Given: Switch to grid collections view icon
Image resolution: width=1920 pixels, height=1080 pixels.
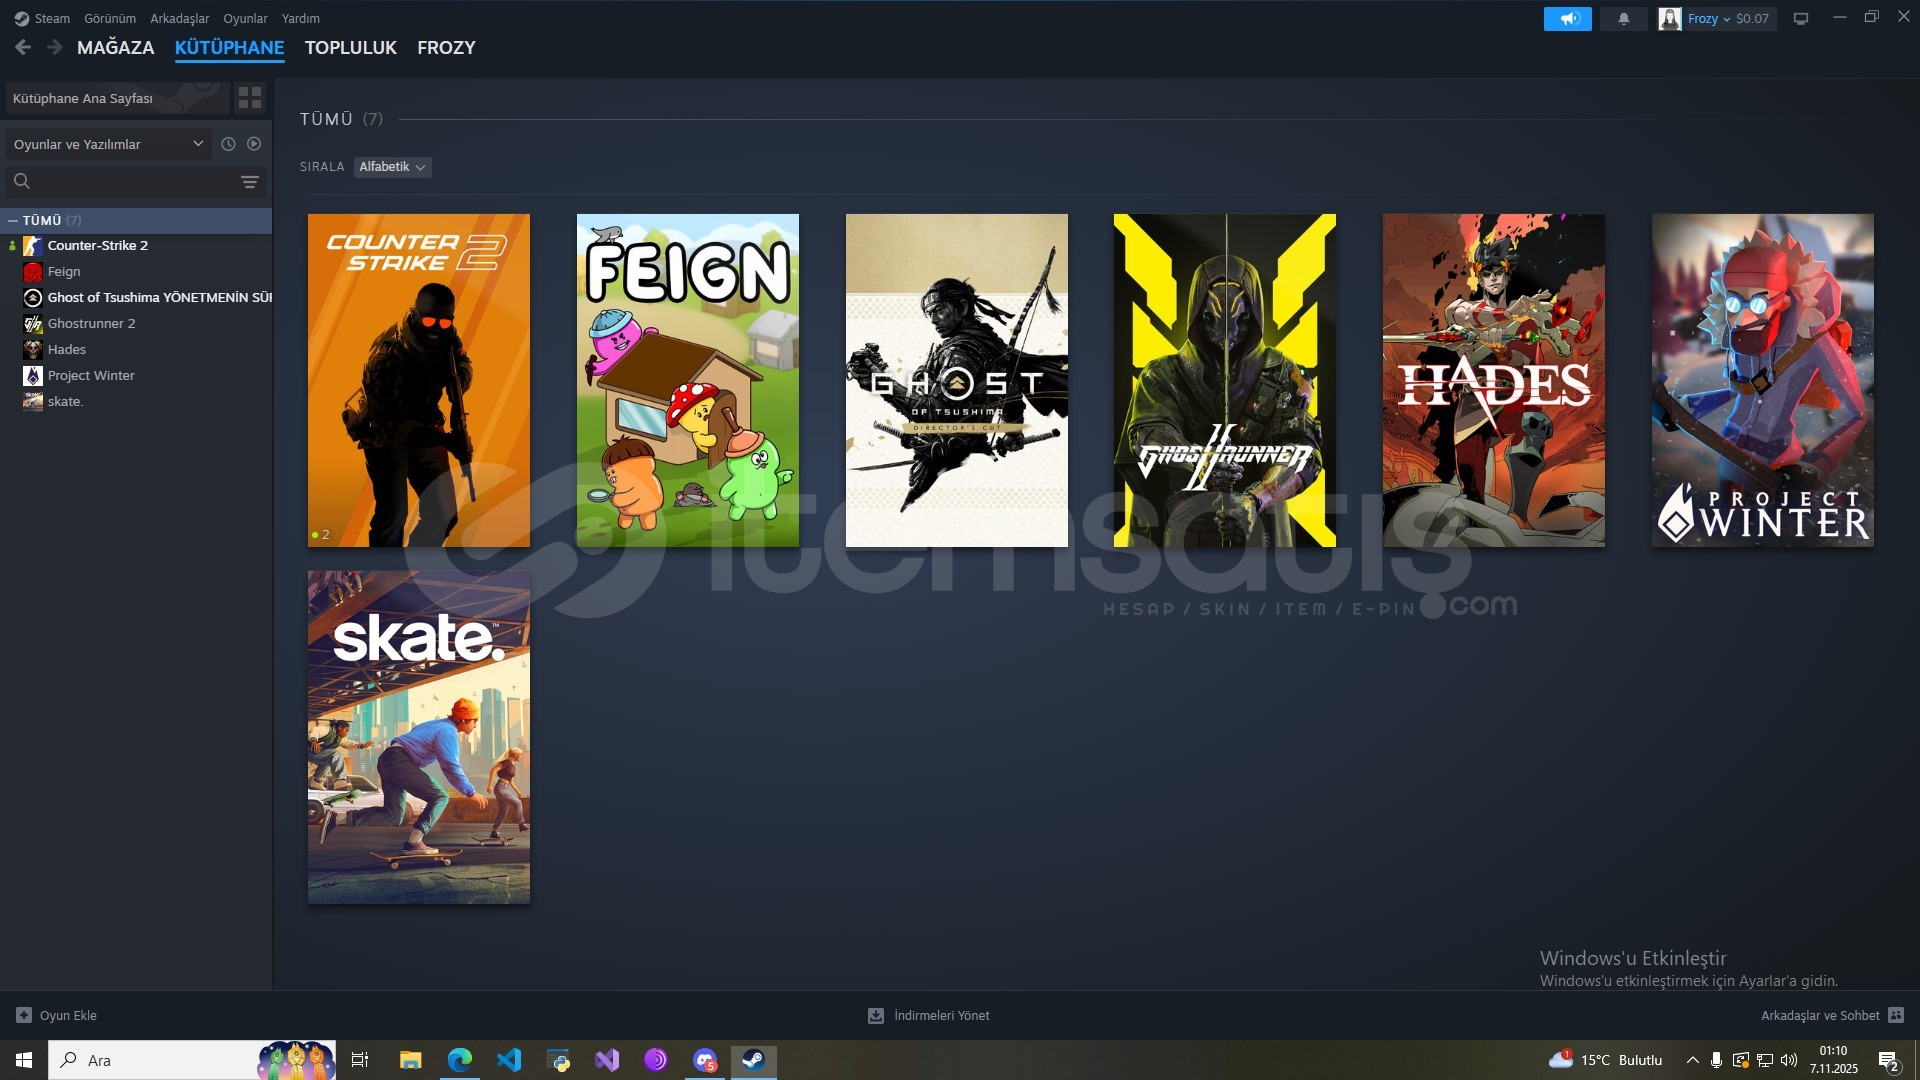Looking at the screenshot, I should (x=249, y=98).
